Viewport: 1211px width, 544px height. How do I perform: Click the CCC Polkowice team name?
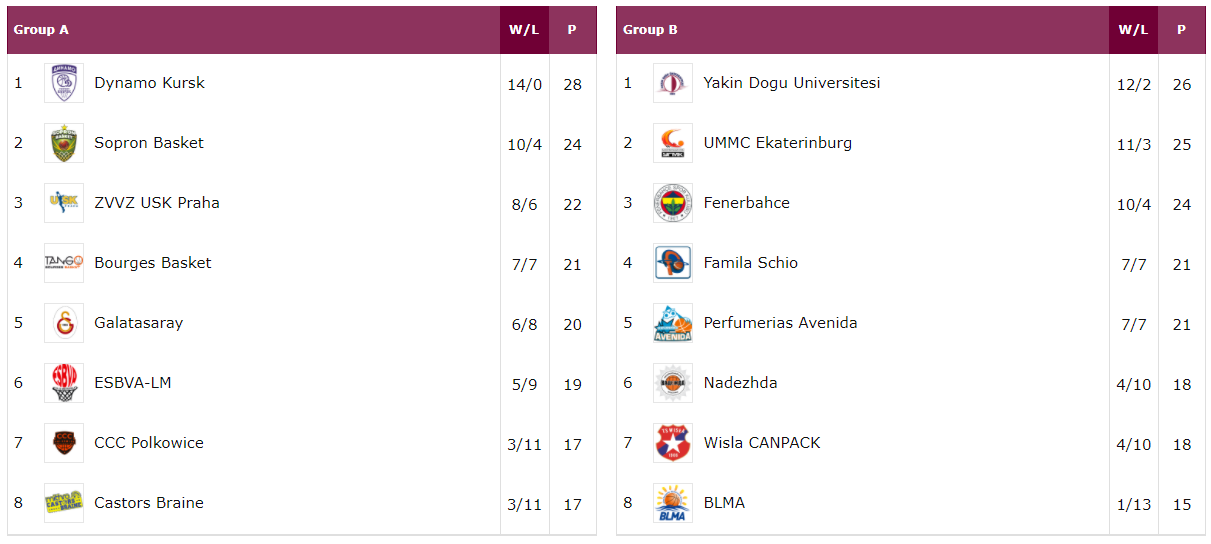tap(149, 443)
